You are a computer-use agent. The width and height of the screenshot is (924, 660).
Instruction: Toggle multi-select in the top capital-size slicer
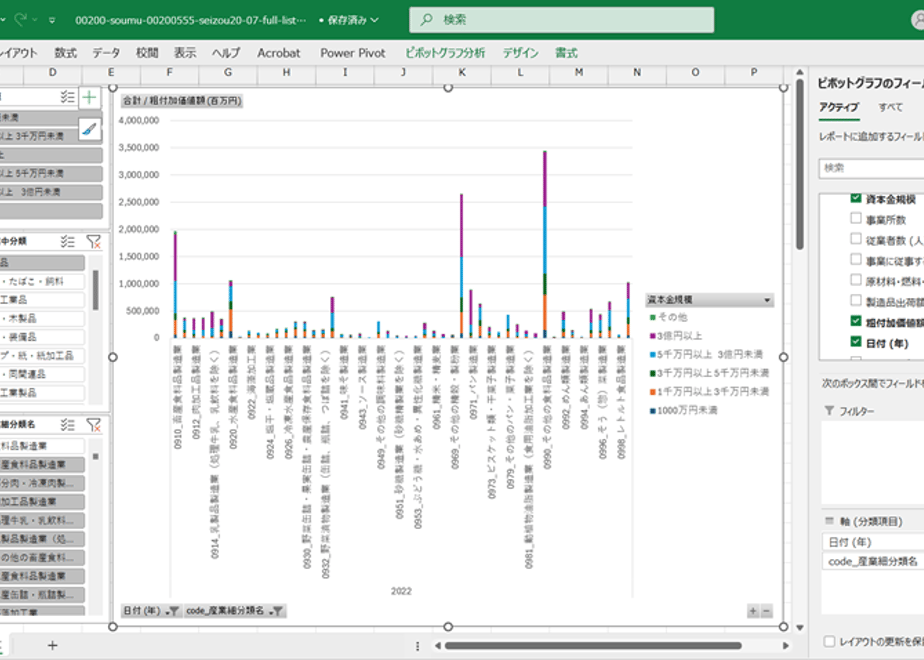click(x=67, y=97)
